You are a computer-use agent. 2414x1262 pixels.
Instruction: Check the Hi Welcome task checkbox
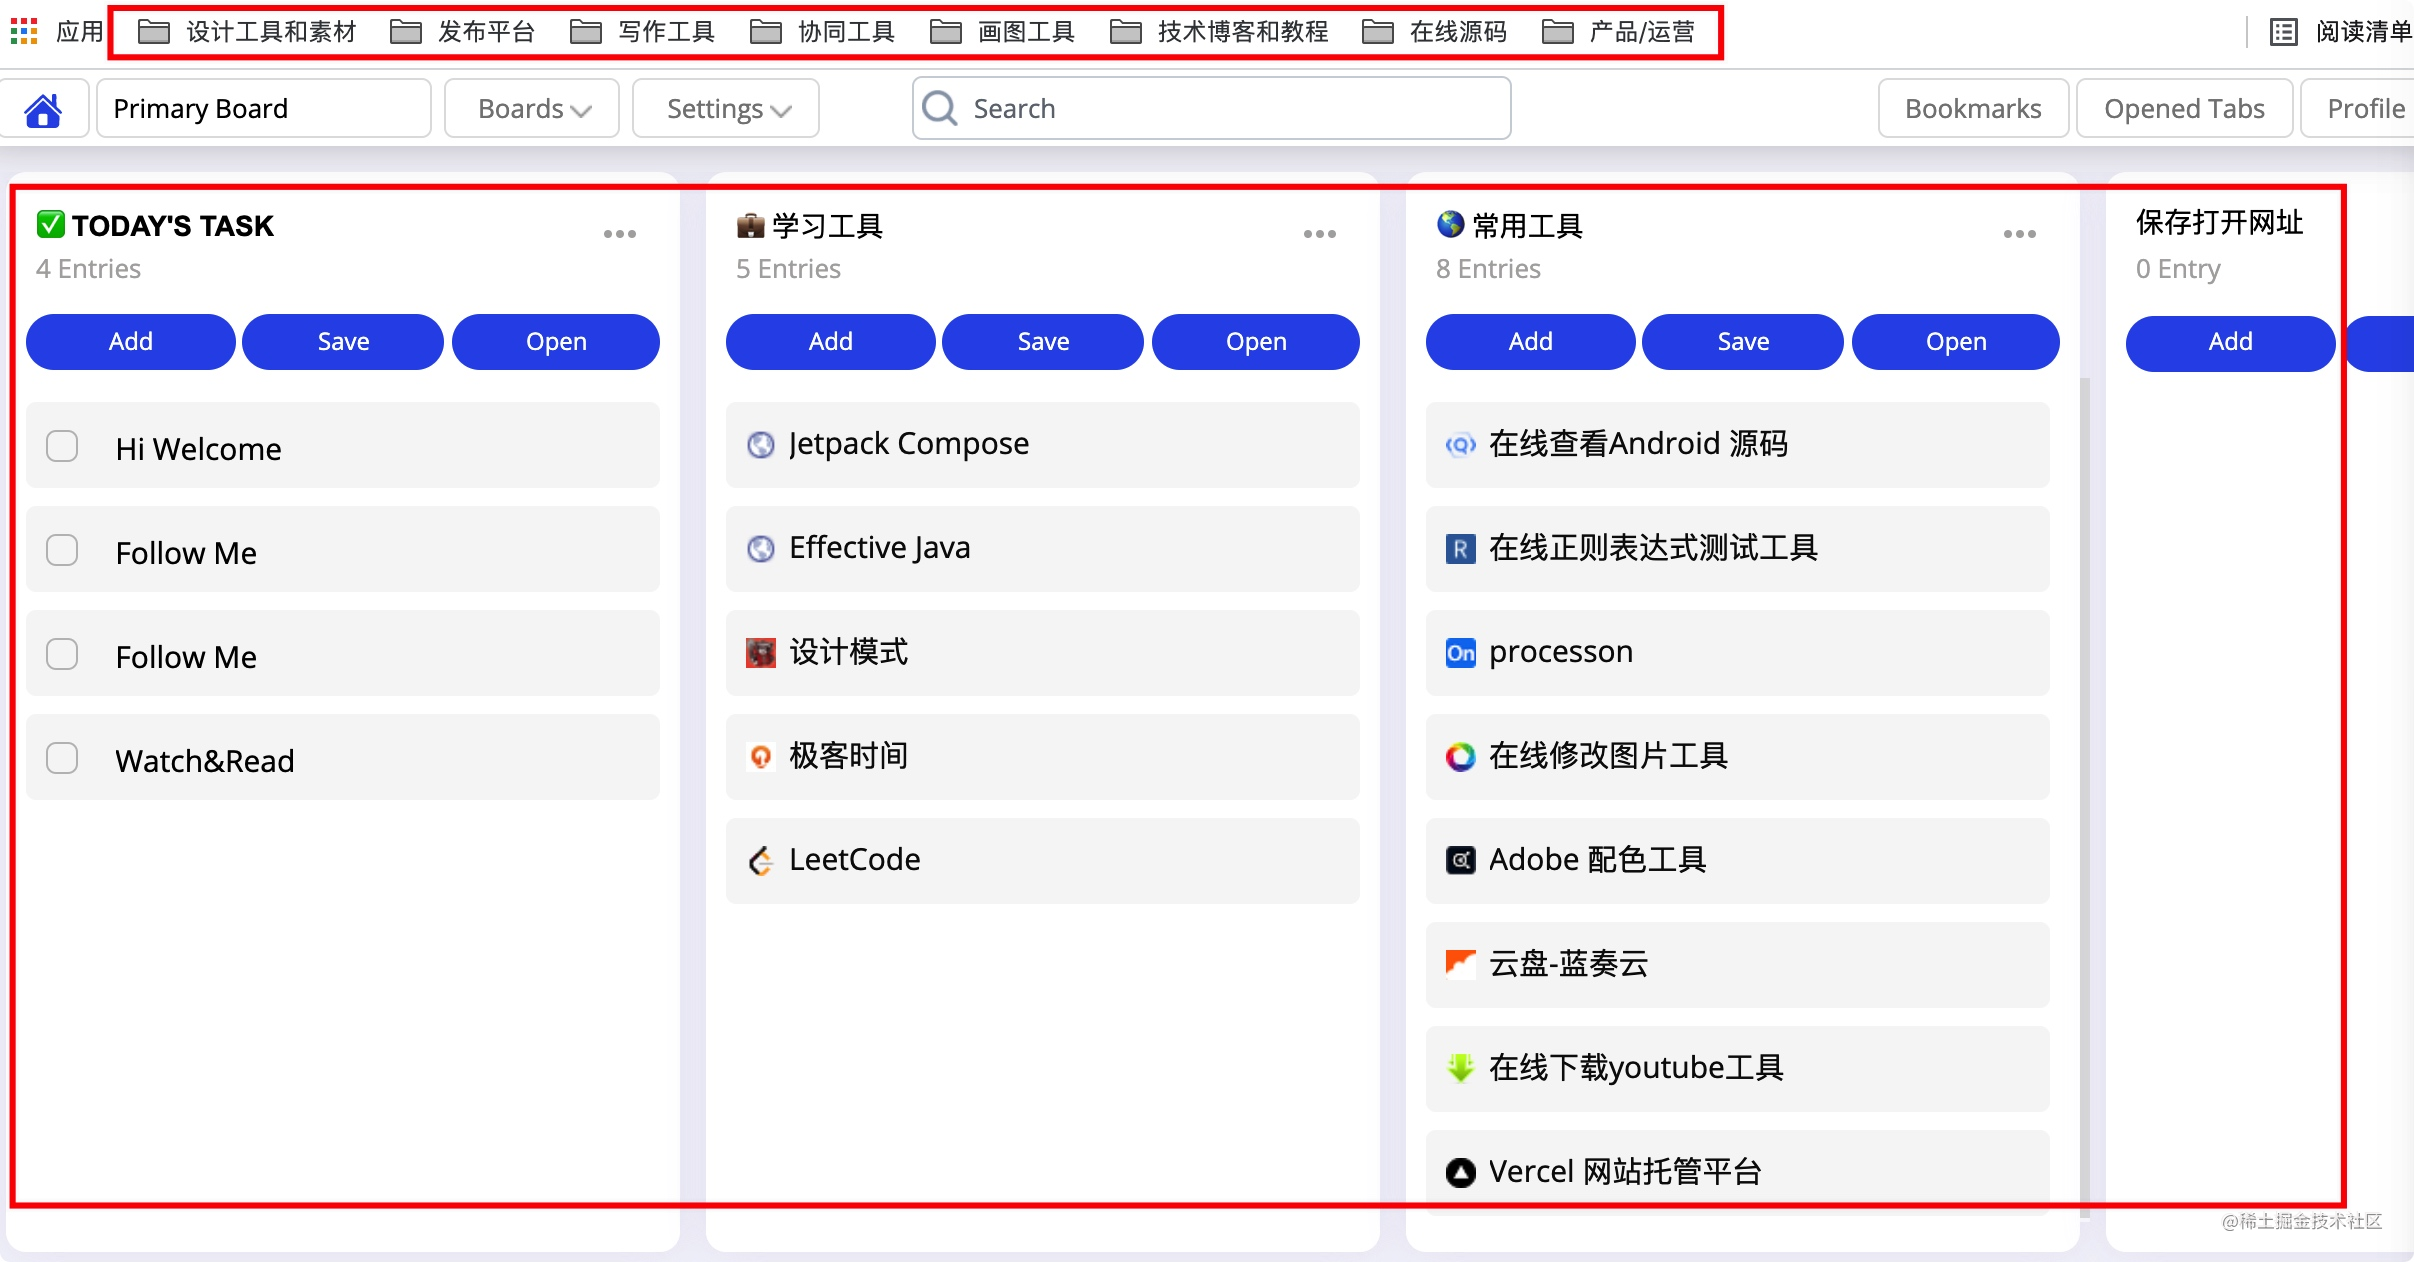point(62,446)
